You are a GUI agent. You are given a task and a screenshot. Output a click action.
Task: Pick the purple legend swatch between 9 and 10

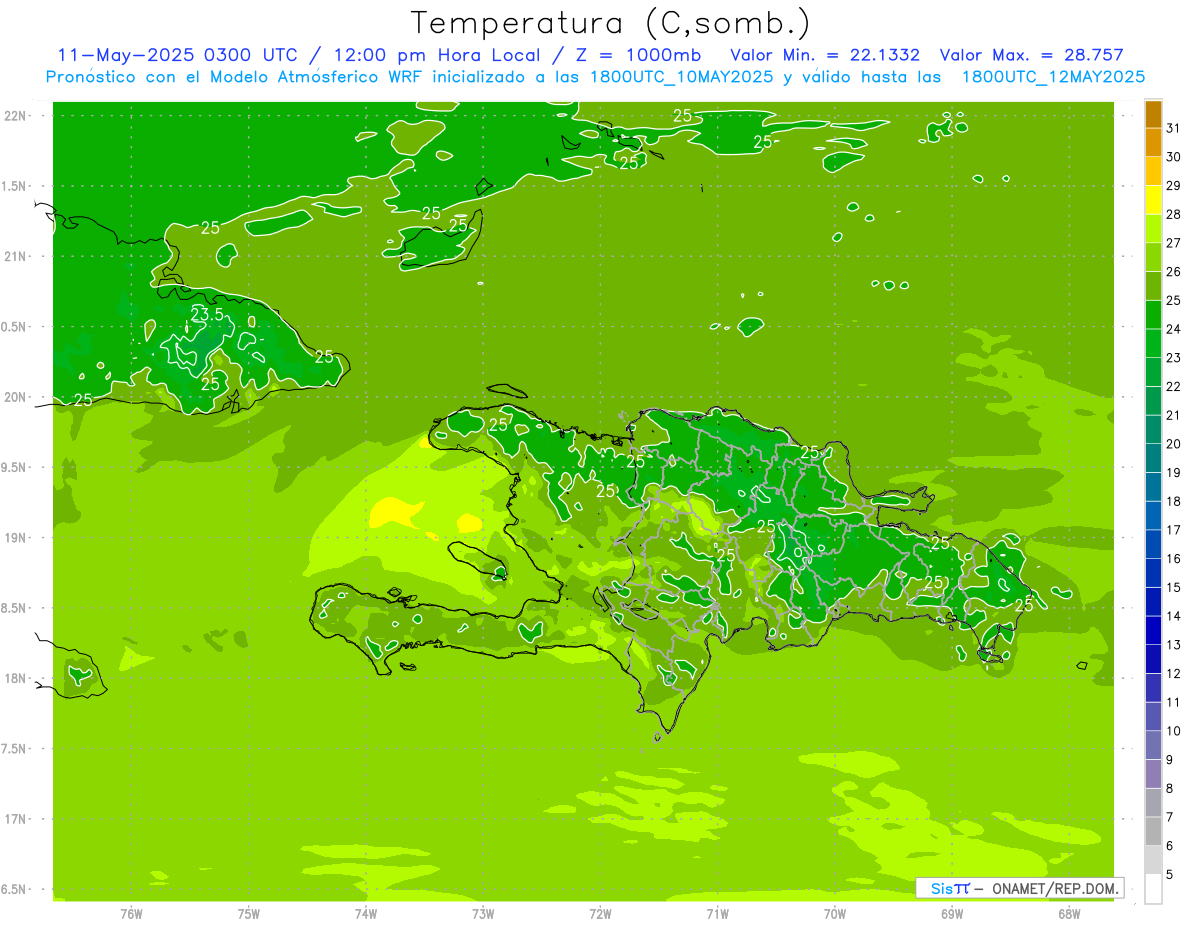coord(1153,746)
